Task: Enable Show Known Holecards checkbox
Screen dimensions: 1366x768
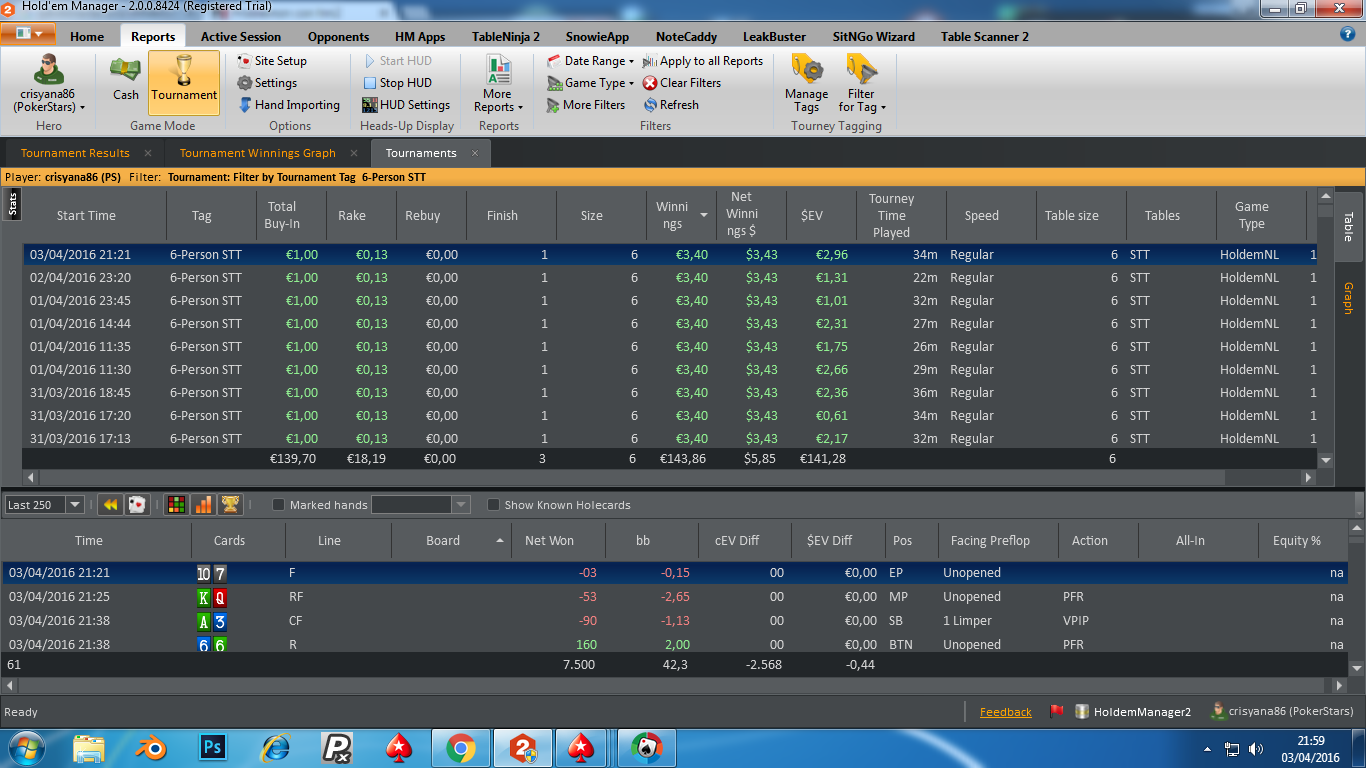Action: pos(493,505)
